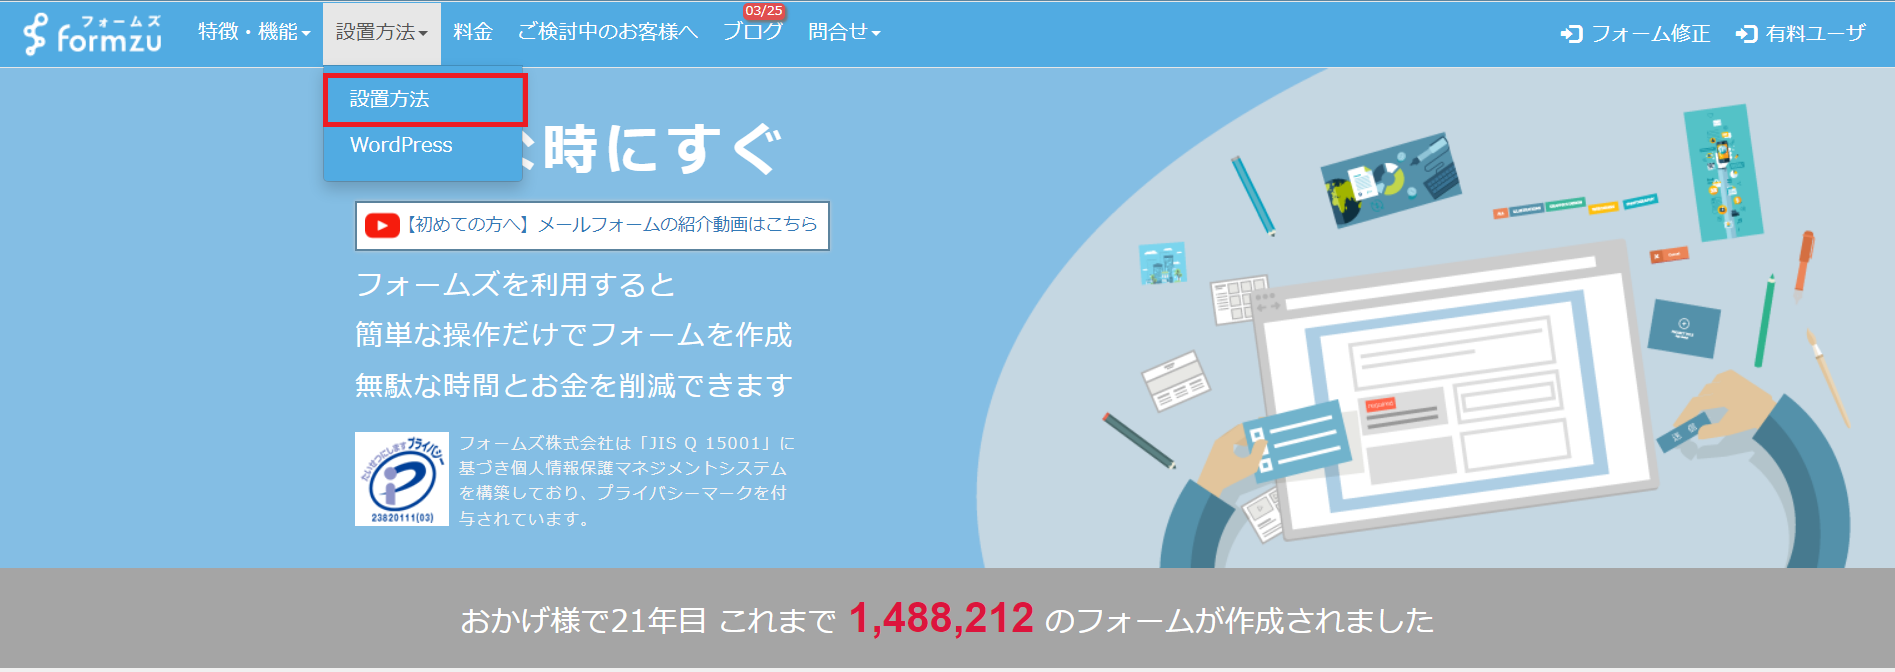The image size is (1895, 672).
Task: Collapse the open 設置方法 navbar dropdown
Action: tap(381, 33)
